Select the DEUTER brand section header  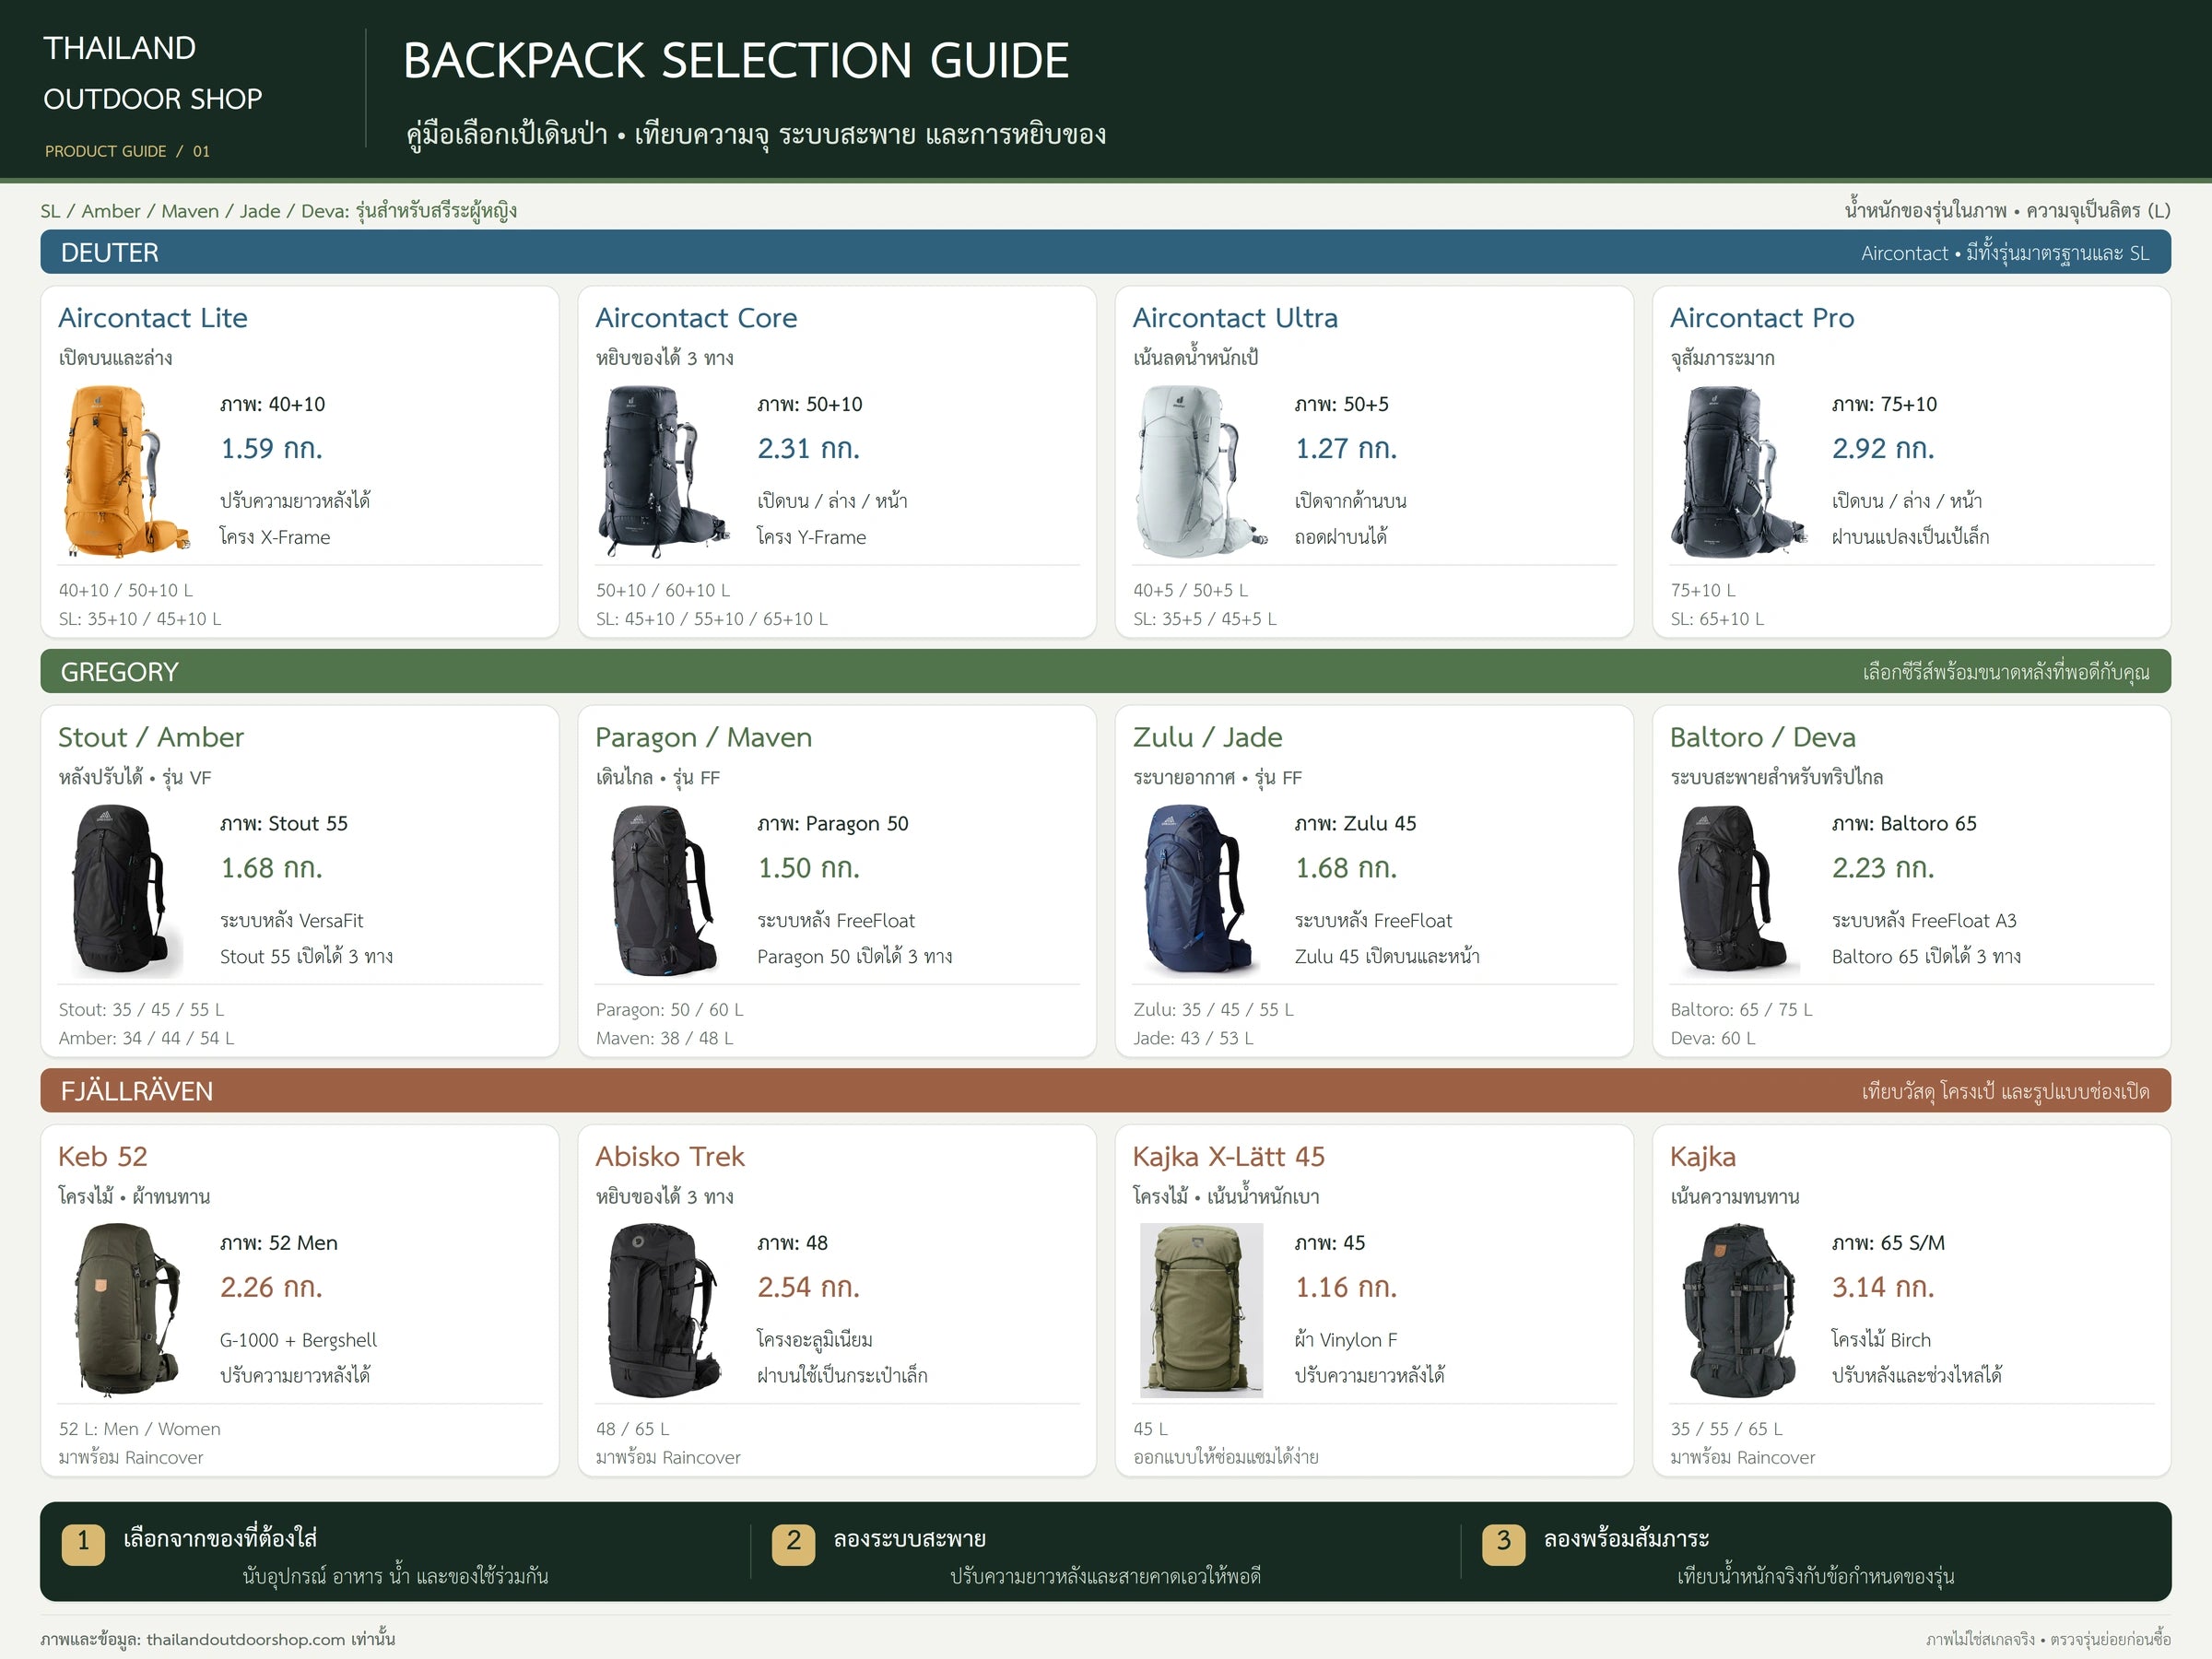click(x=1105, y=252)
